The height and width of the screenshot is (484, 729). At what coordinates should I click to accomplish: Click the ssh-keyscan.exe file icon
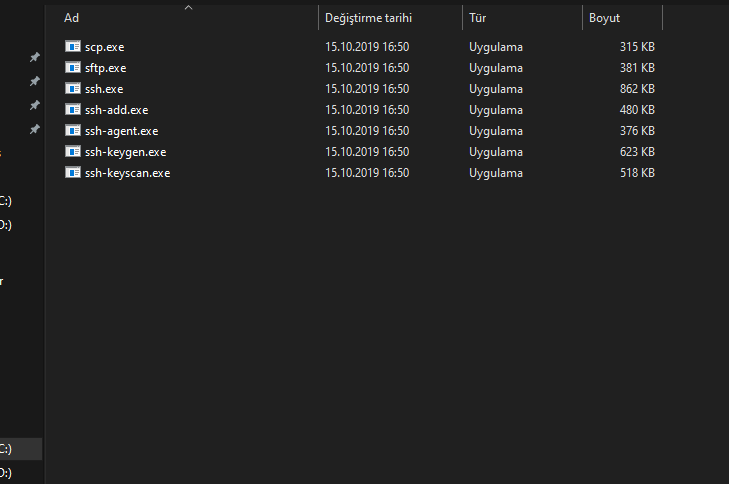click(72, 172)
